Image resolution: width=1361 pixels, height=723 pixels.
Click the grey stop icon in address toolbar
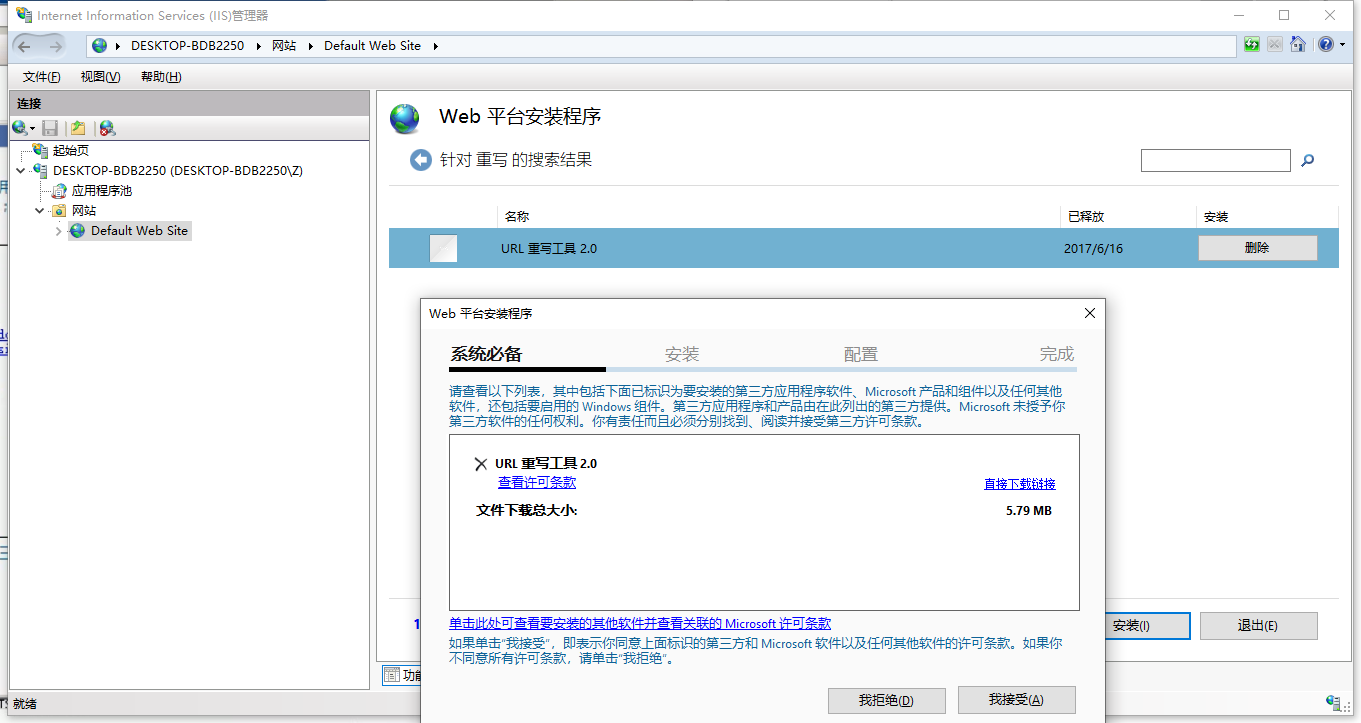pos(1275,45)
